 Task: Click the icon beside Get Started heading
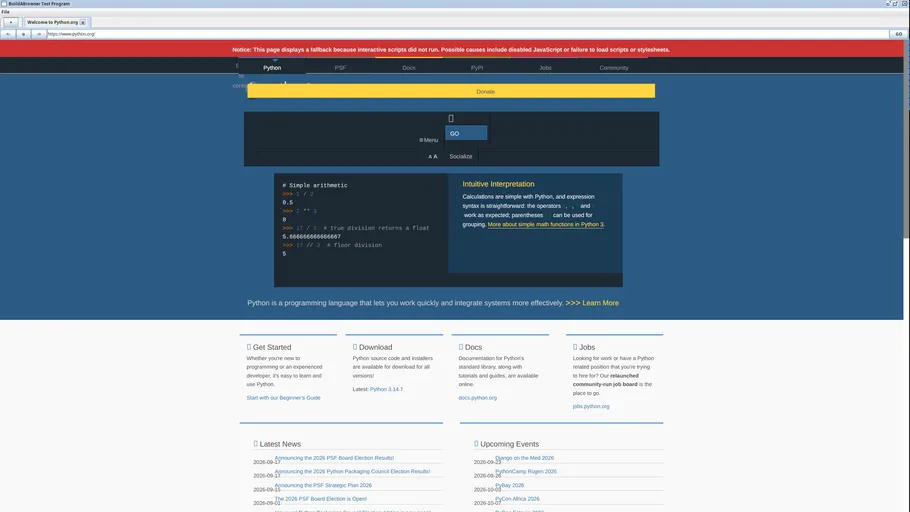[249, 347]
